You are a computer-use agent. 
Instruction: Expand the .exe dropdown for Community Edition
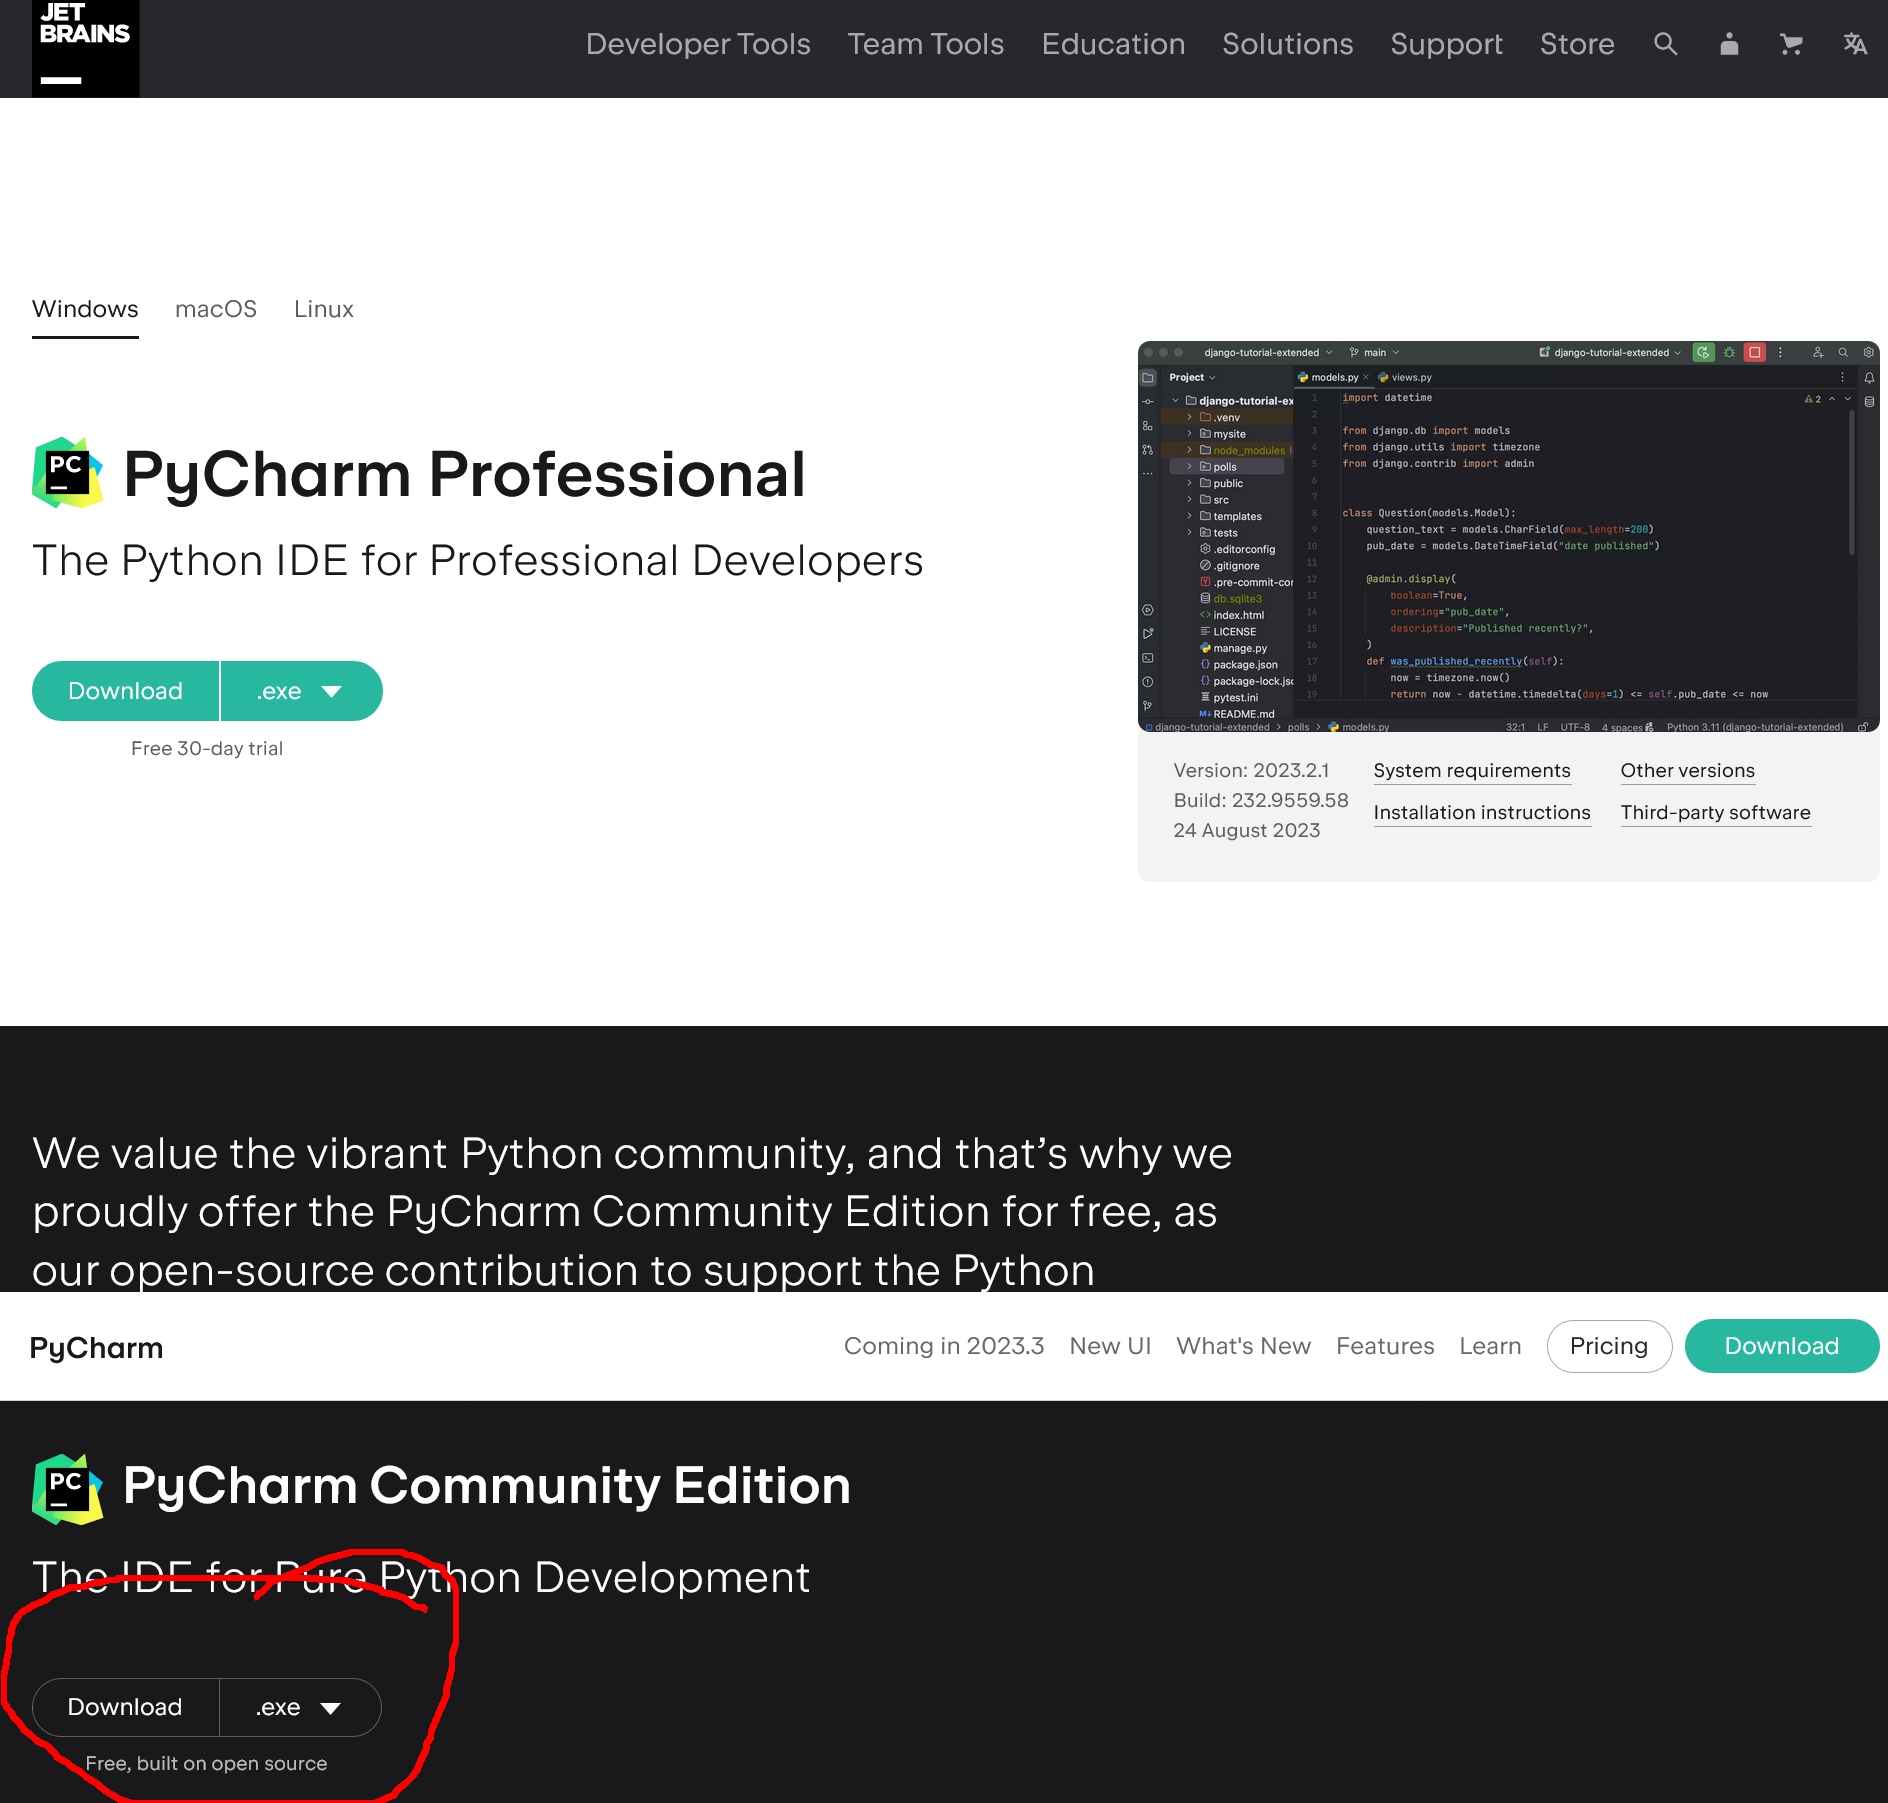click(299, 1707)
